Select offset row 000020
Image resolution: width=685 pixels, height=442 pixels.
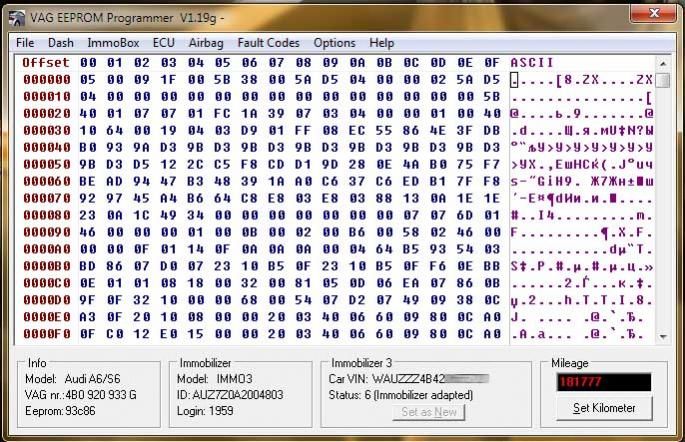[47, 114]
